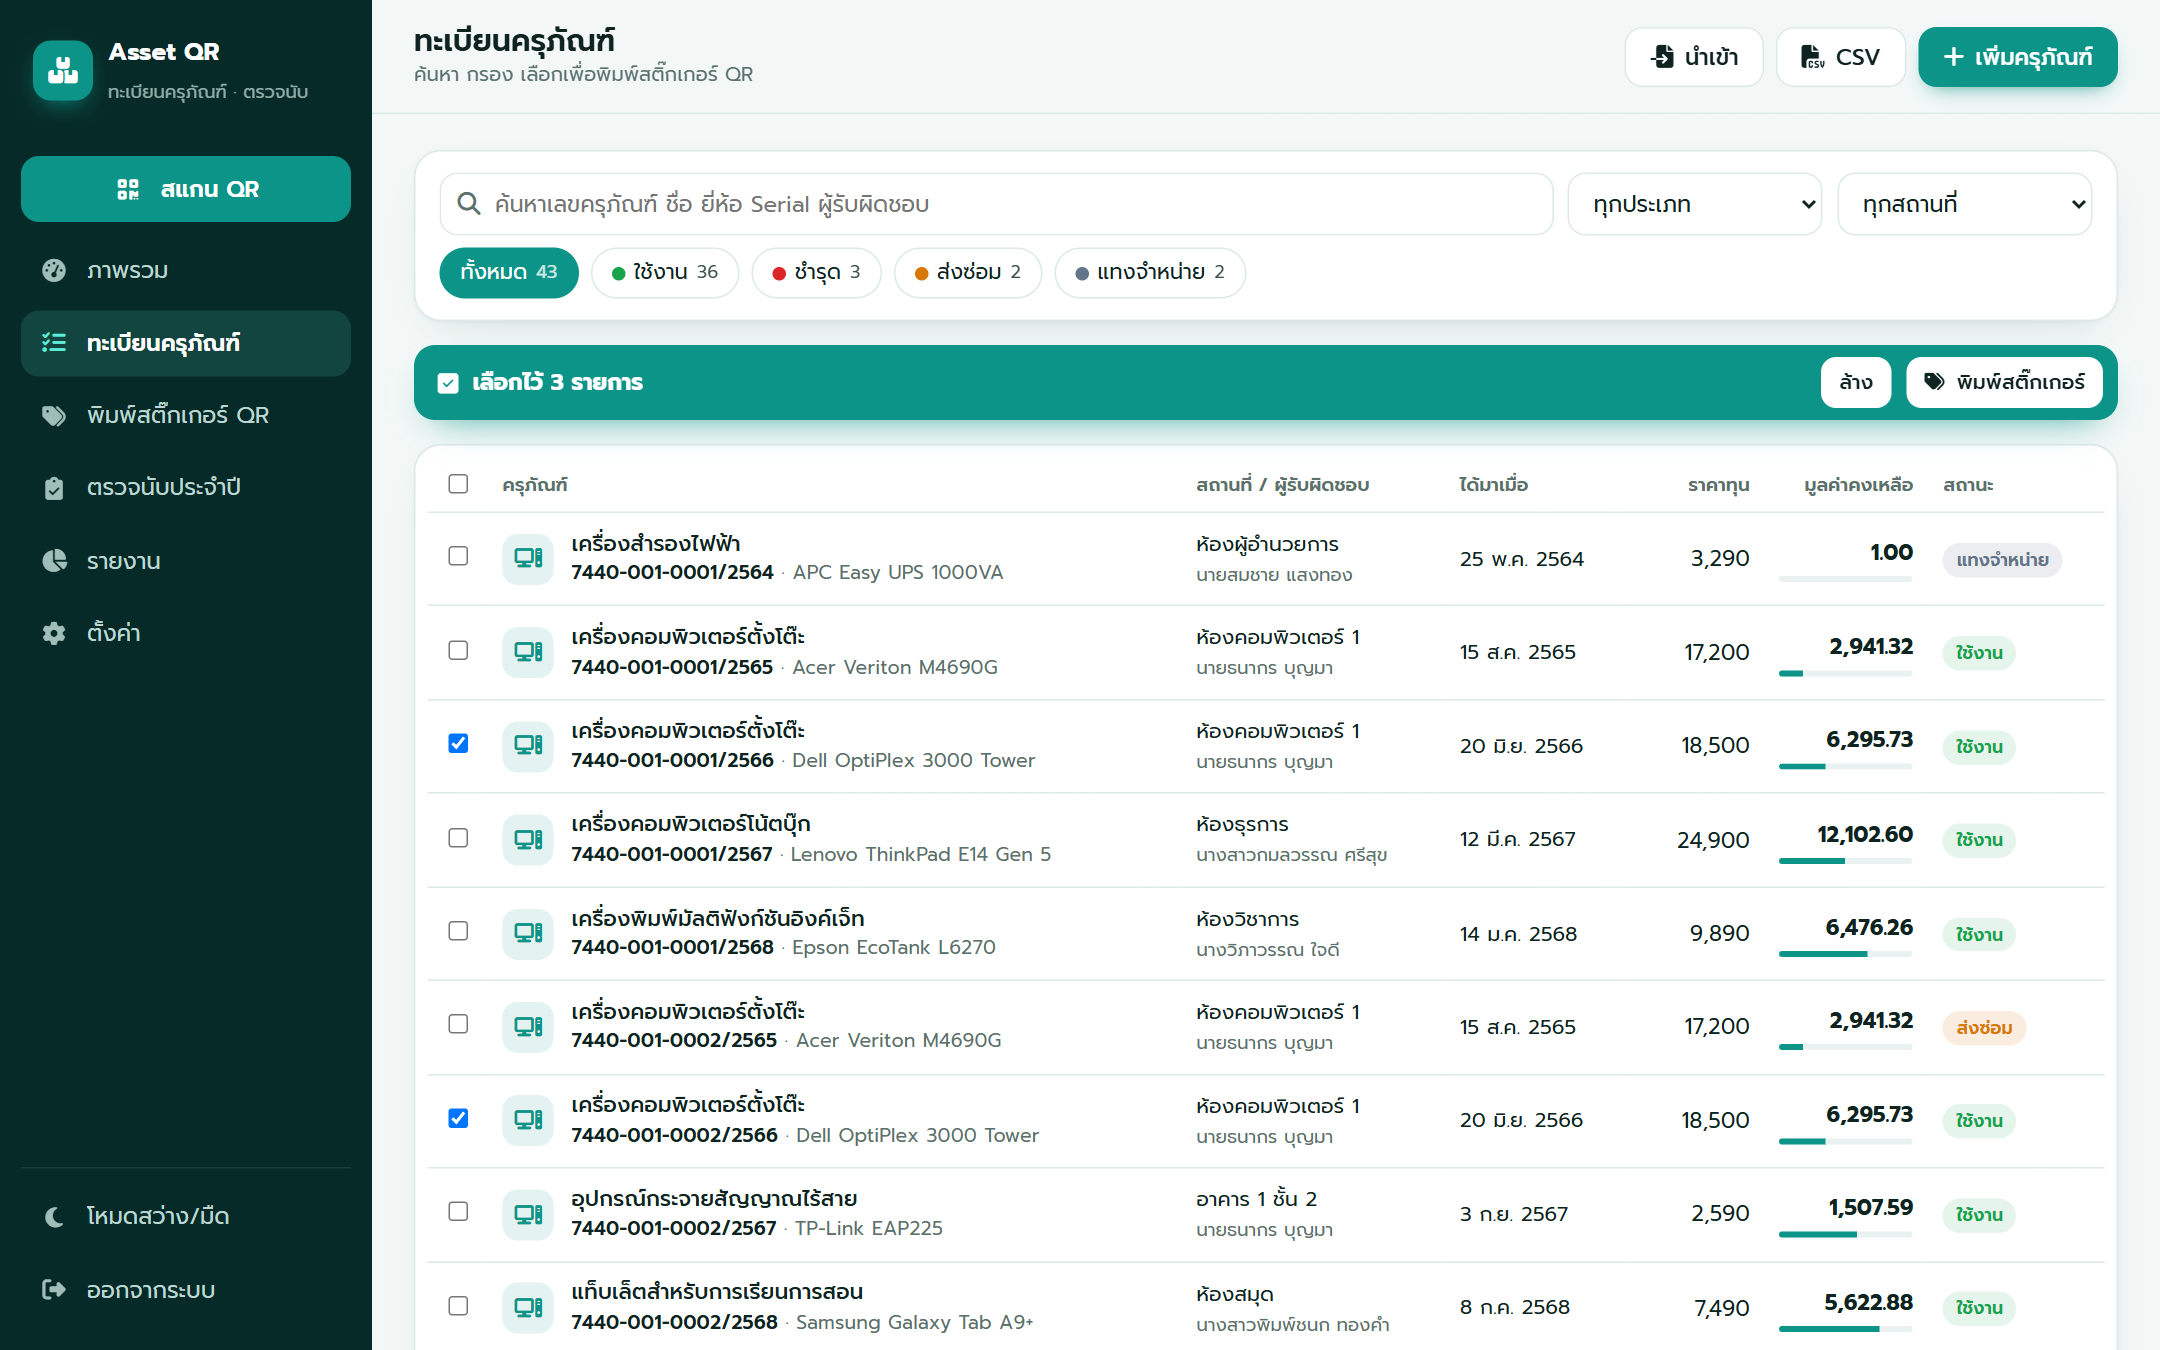The image size is (2160, 1350).
Task: Open the ทุกประเภท category dropdown
Action: (1694, 204)
